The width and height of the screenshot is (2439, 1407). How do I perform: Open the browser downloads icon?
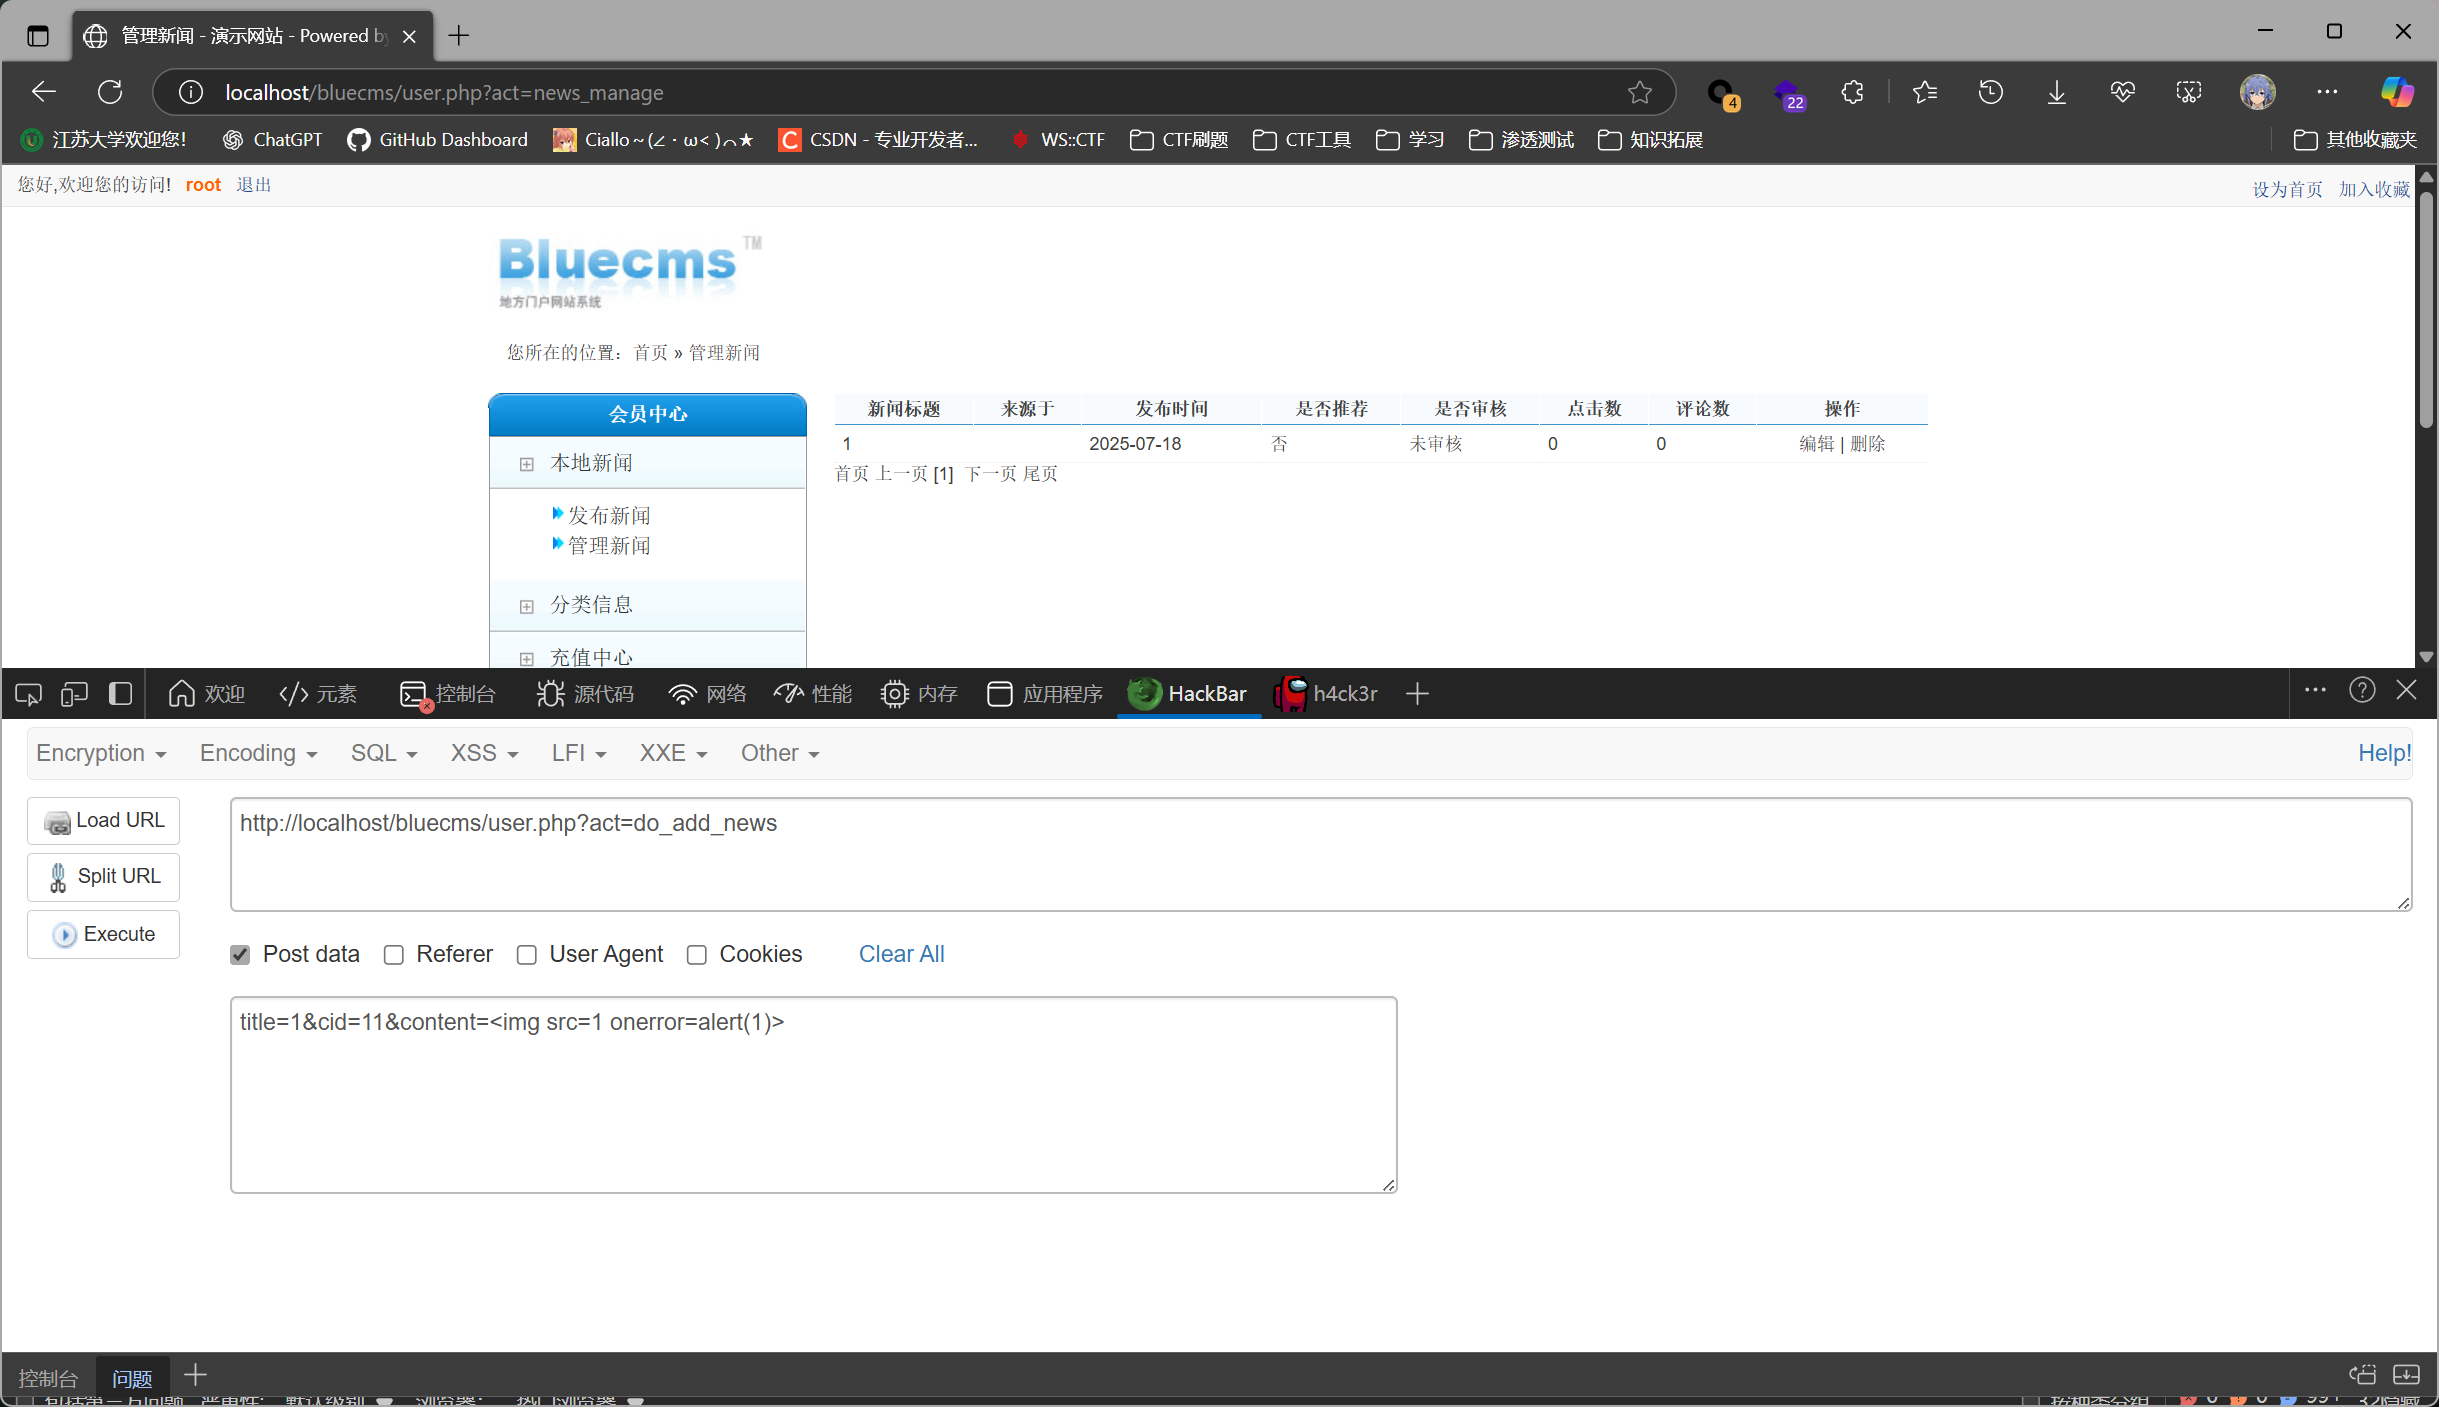(2056, 92)
